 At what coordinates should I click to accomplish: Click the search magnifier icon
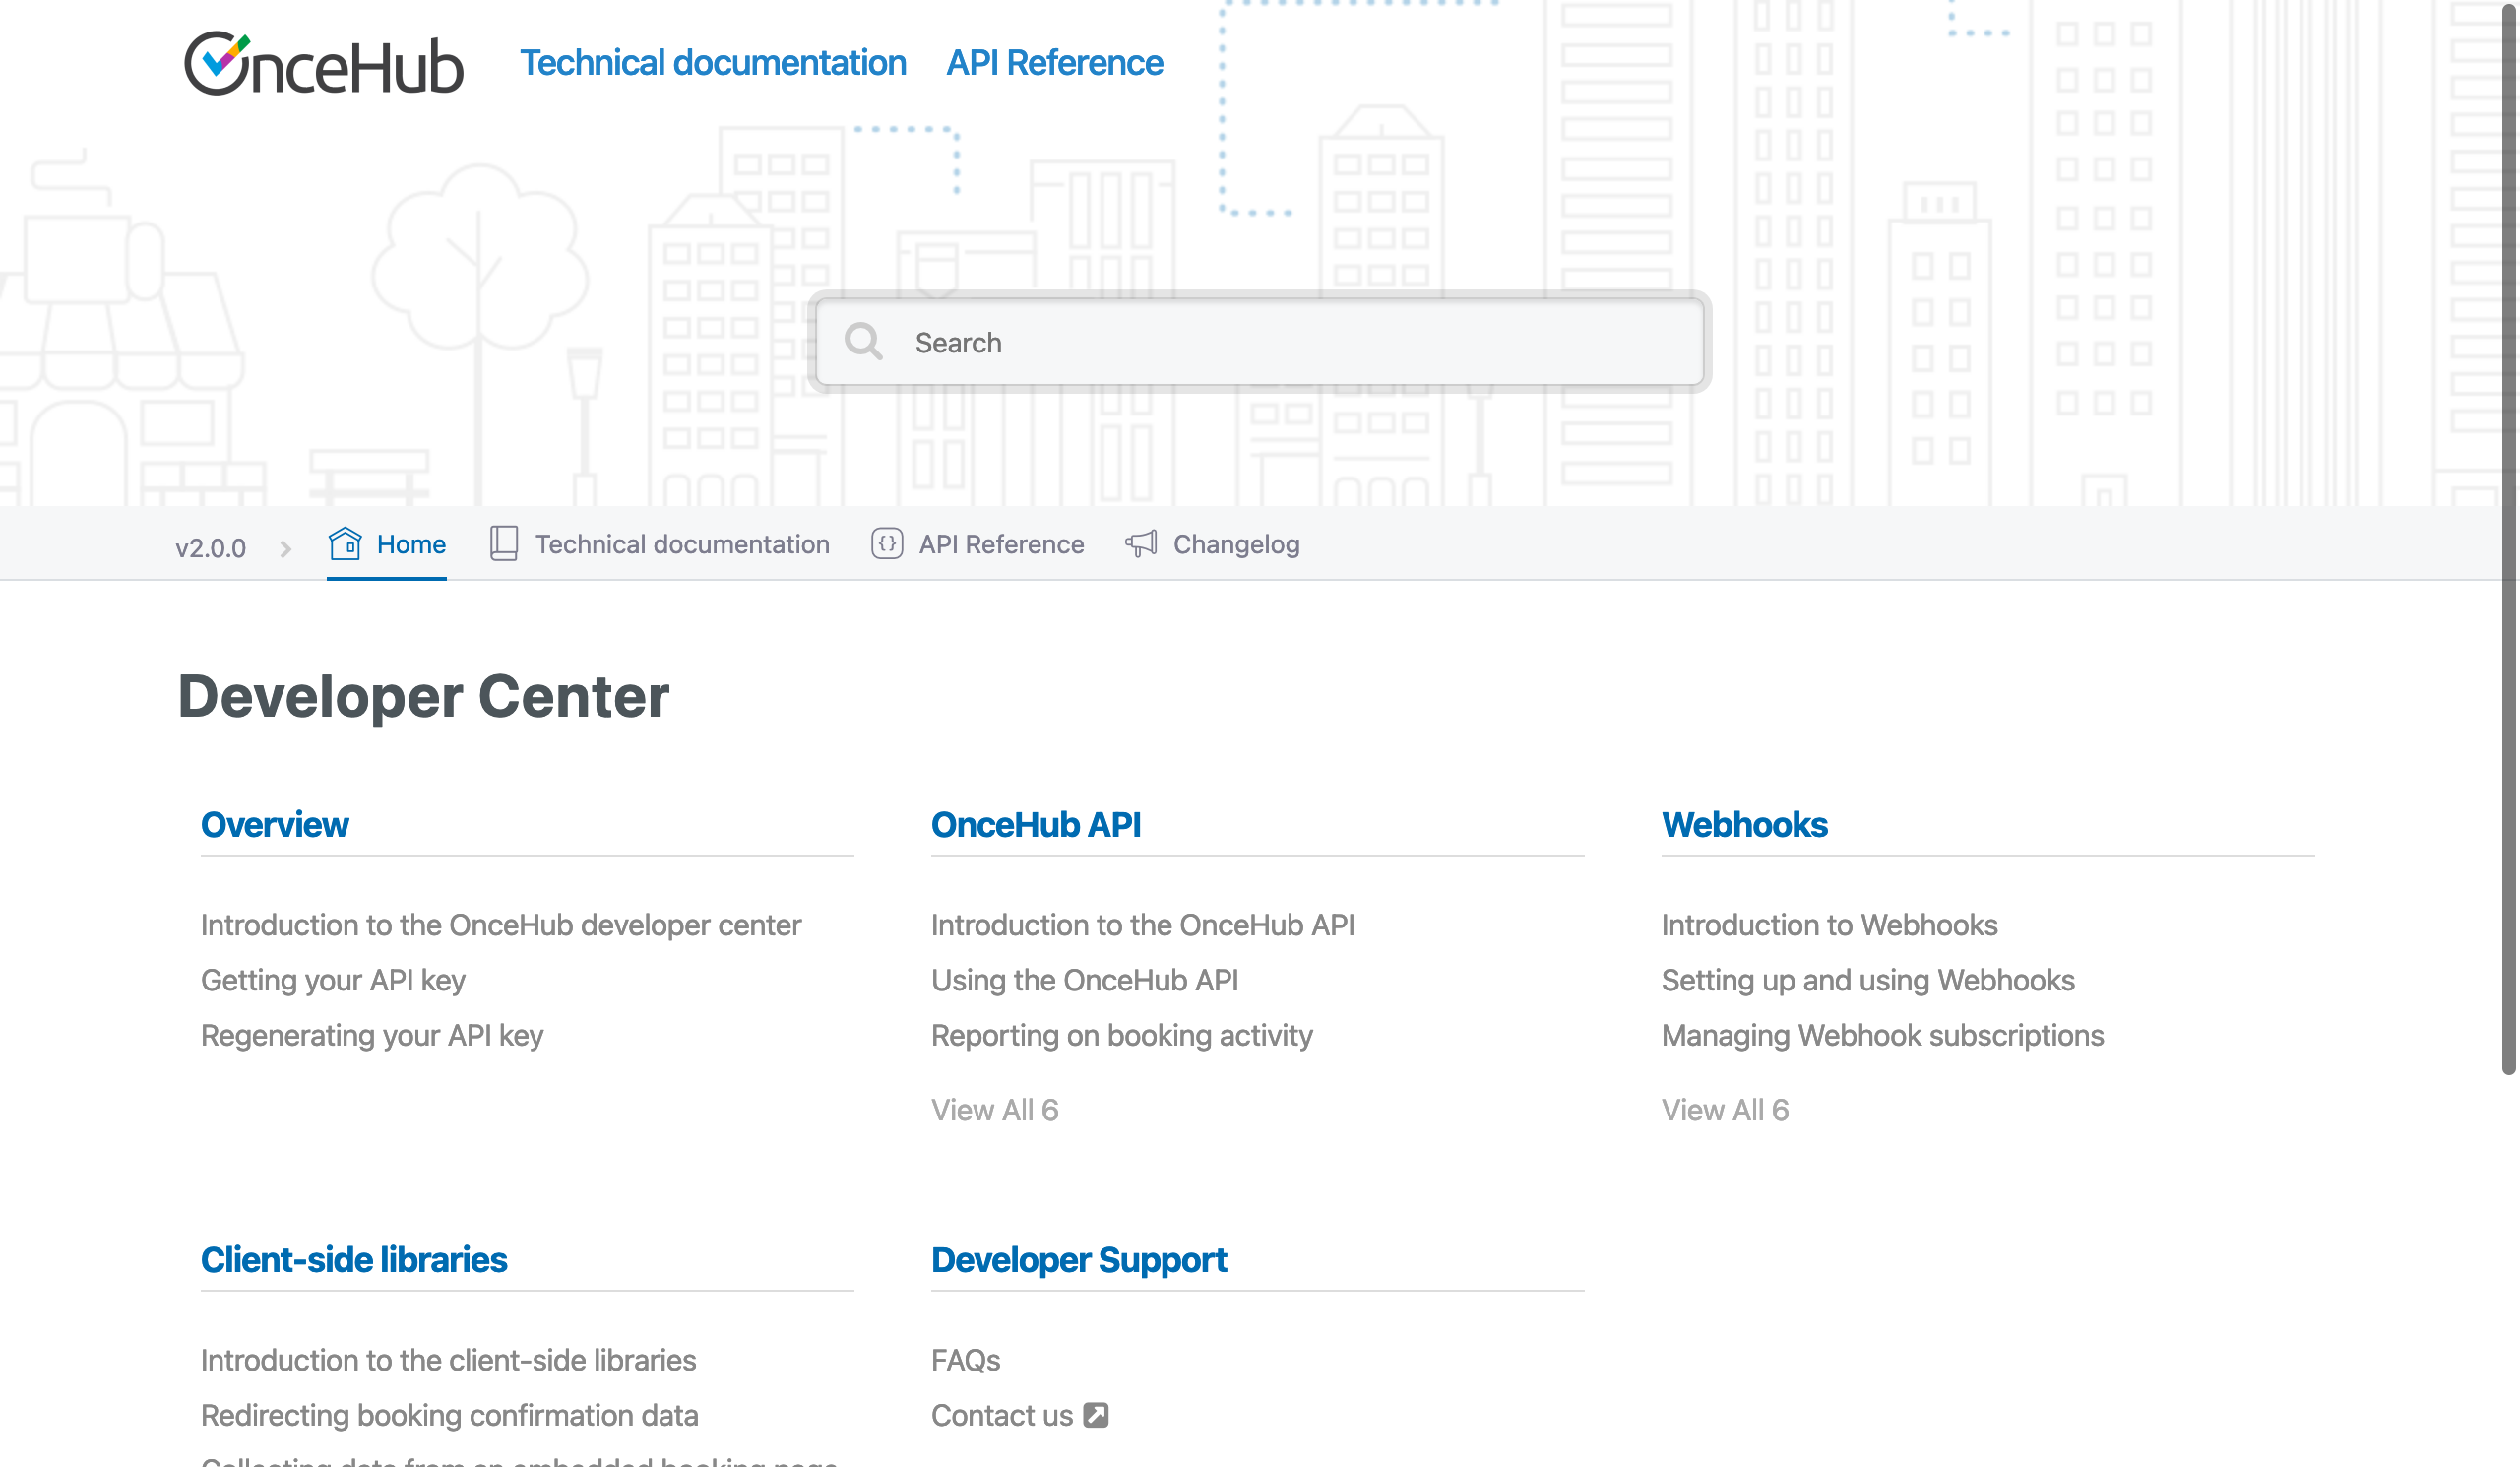pyautogui.click(x=864, y=342)
